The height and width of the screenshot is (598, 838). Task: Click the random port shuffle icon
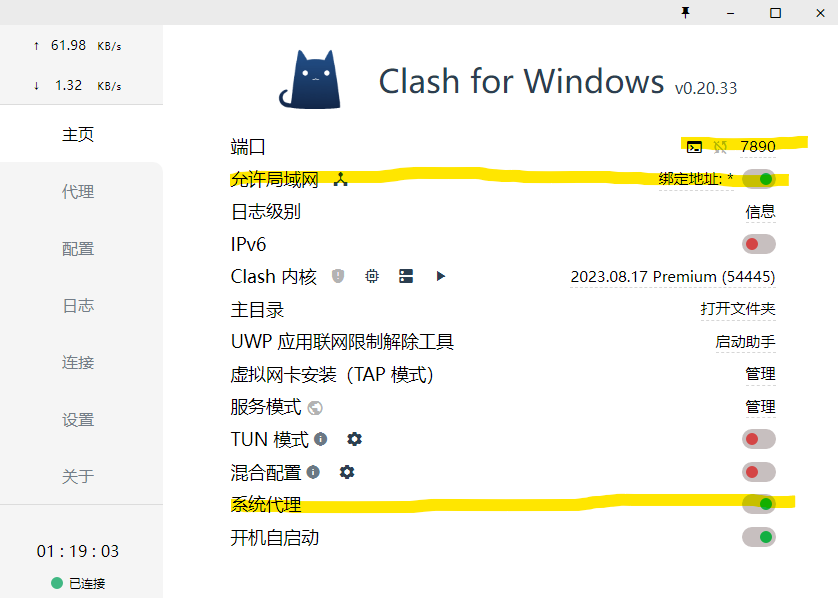tap(720, 147)
